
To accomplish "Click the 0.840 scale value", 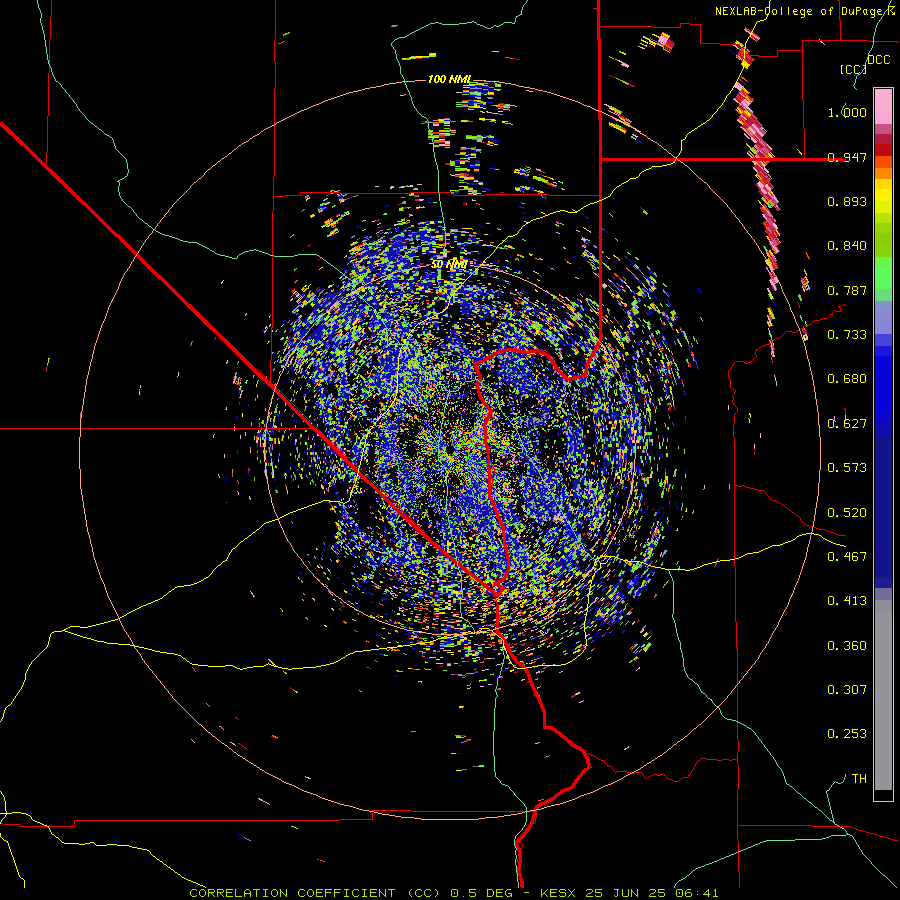I will [847, 246].
